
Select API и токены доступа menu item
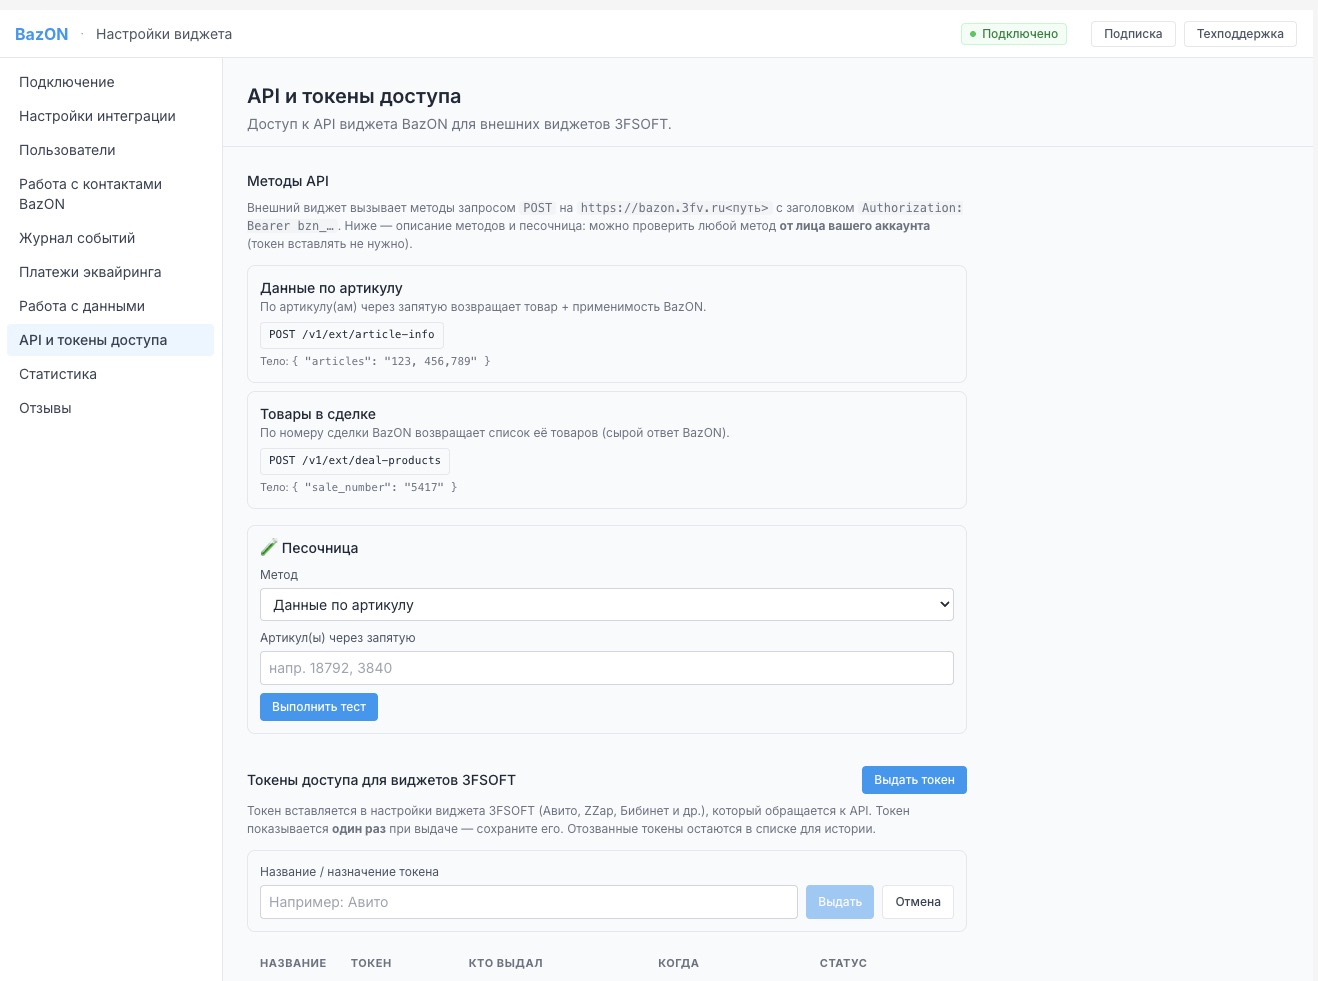(110, 340)
